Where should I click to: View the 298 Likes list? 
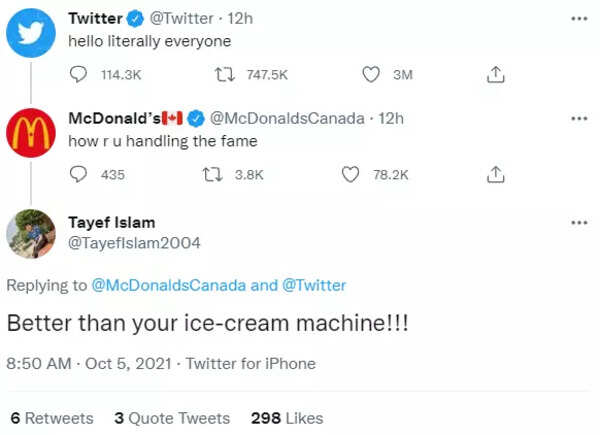[x=287, y=418]
